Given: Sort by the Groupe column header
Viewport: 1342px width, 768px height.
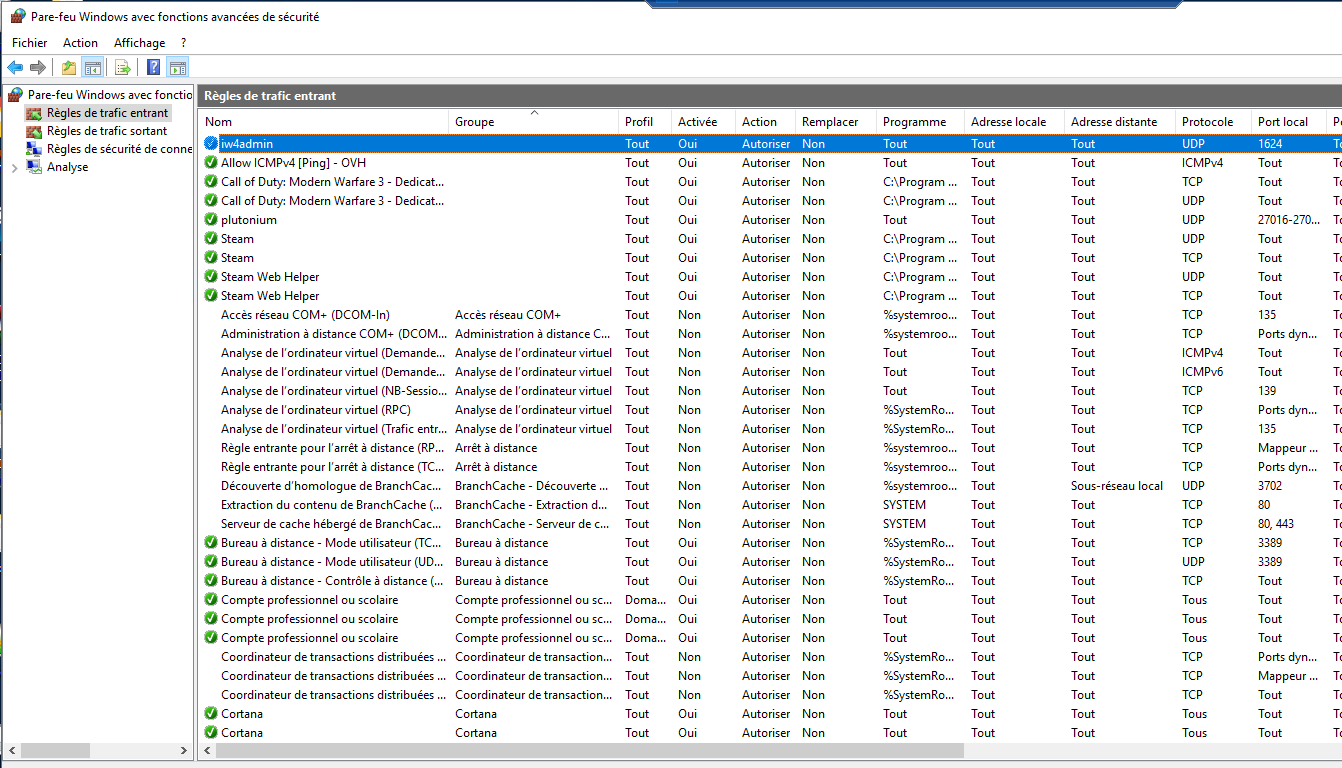Looking at the screenshot, I should coord(534,122).
